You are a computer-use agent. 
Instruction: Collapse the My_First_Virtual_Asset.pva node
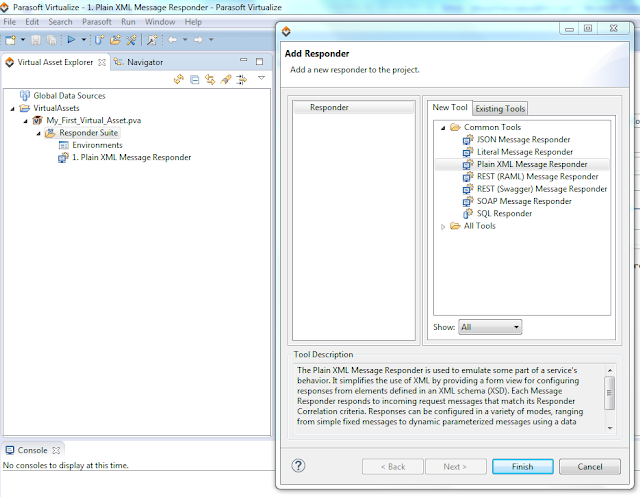click(25, 121)
